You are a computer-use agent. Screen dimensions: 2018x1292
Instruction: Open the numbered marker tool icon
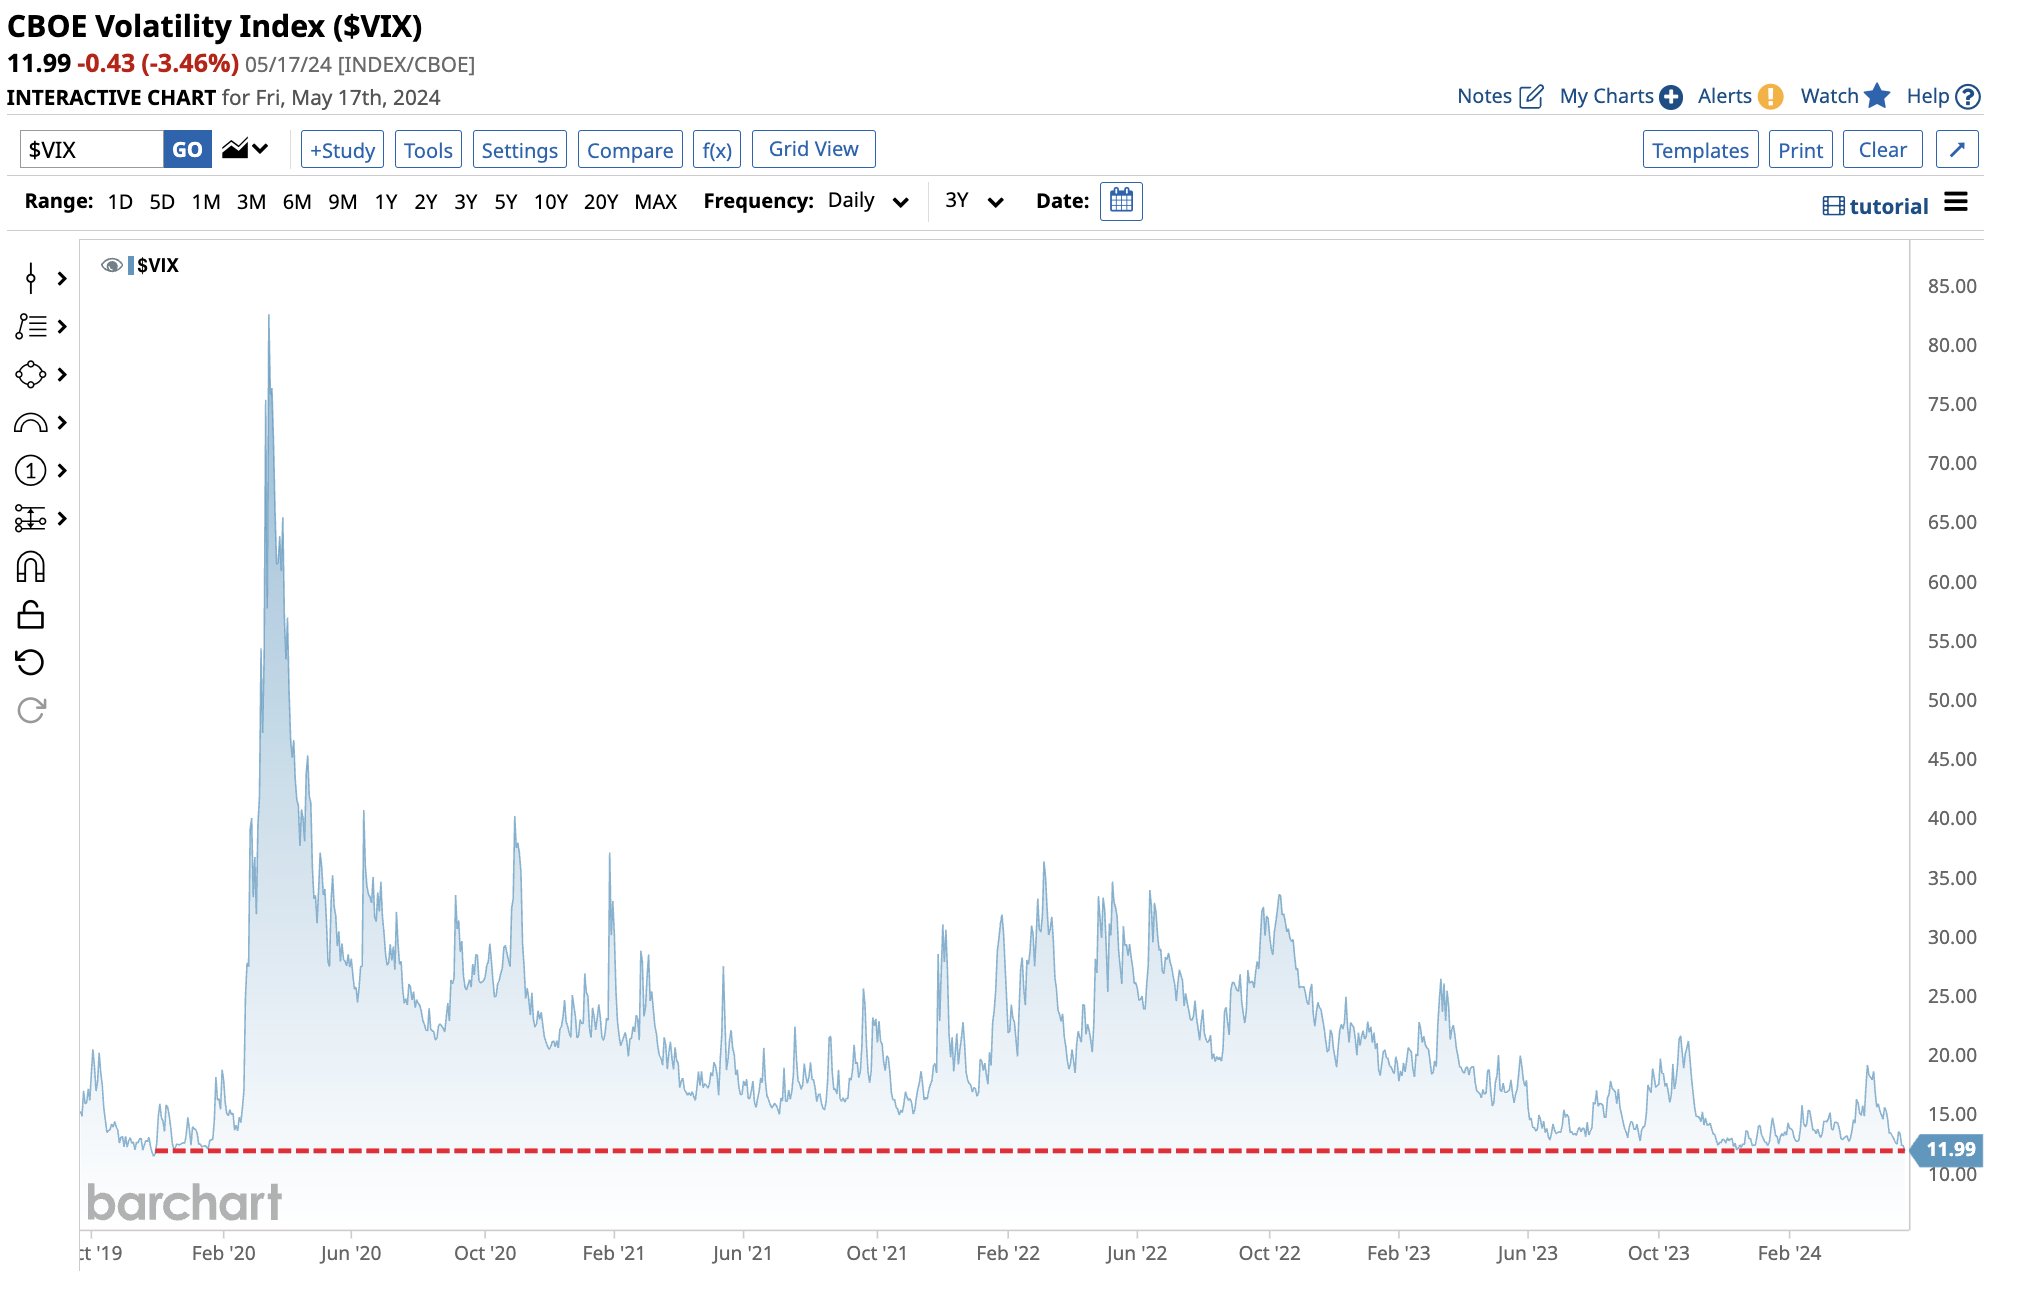[31, 470]
